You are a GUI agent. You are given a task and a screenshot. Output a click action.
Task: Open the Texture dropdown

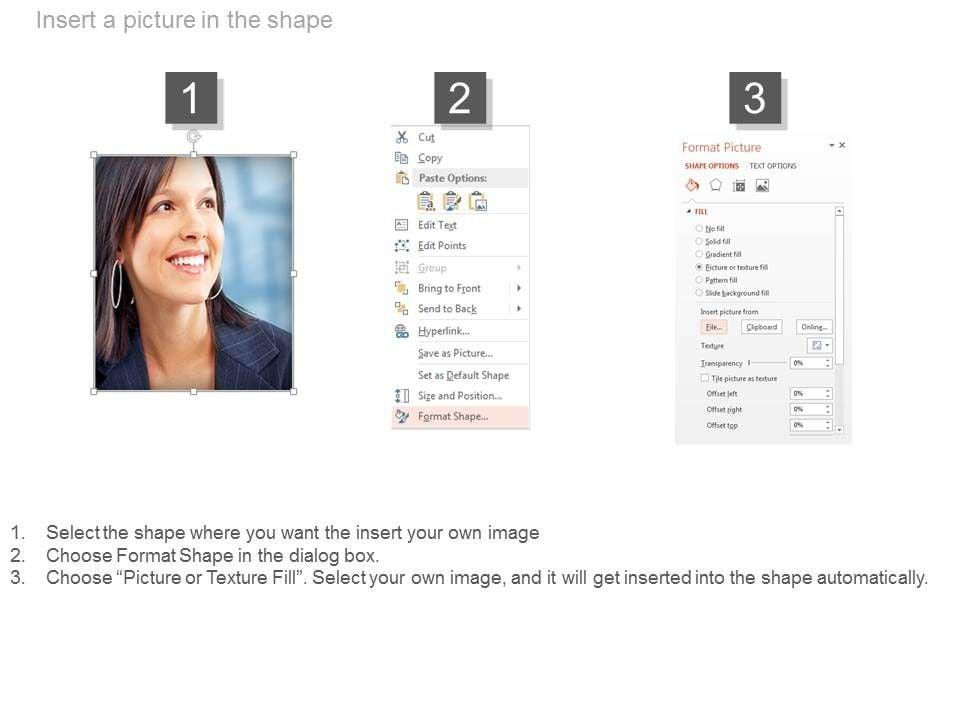pos(820,345)
